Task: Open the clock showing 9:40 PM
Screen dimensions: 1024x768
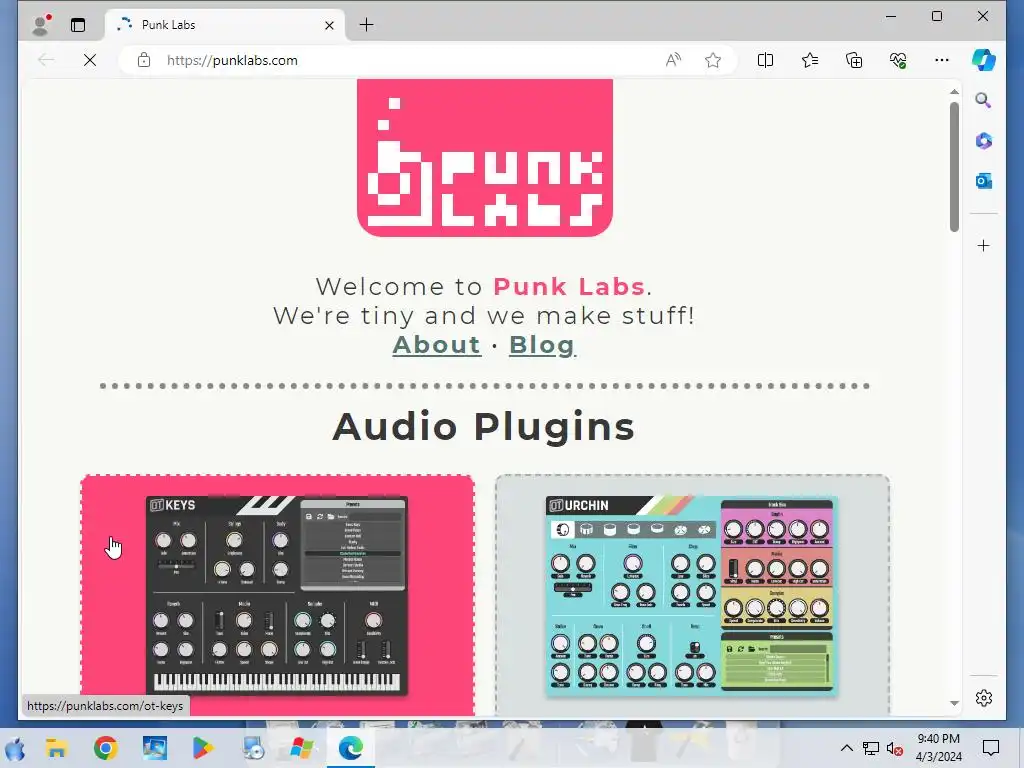Action: [x=938, y=748]
